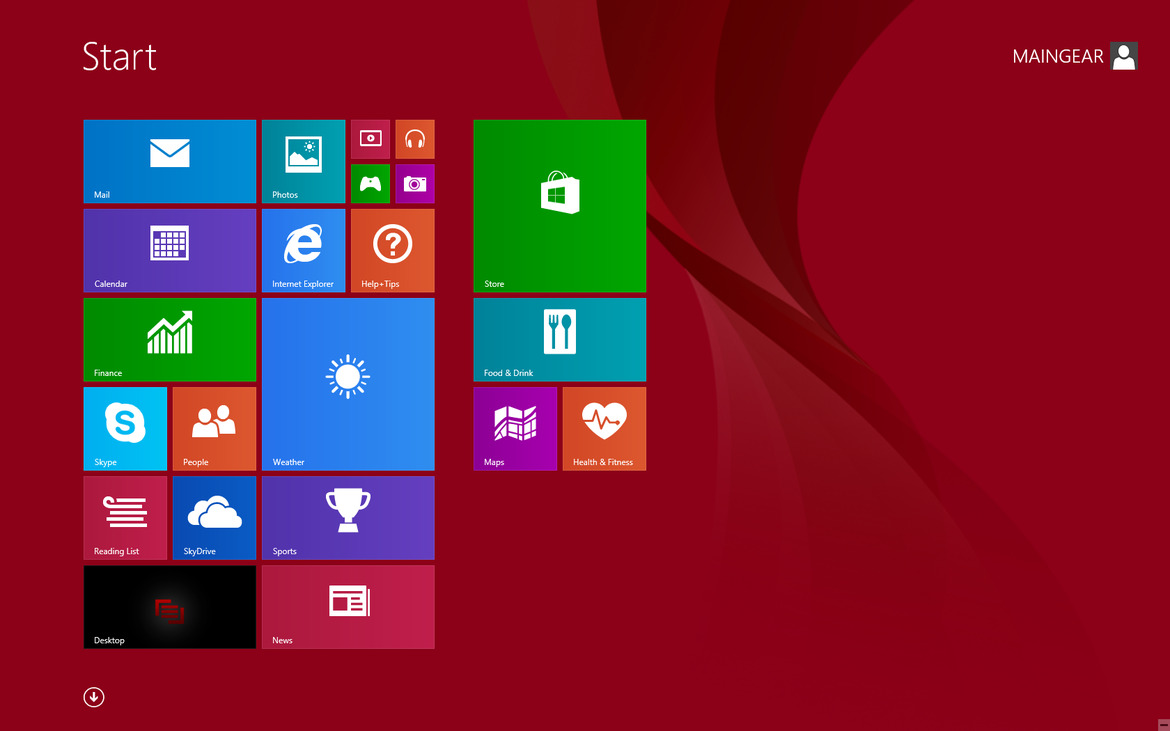The image size is (1170, 731).
Task: Open the News tile
Action: (348, 607)
